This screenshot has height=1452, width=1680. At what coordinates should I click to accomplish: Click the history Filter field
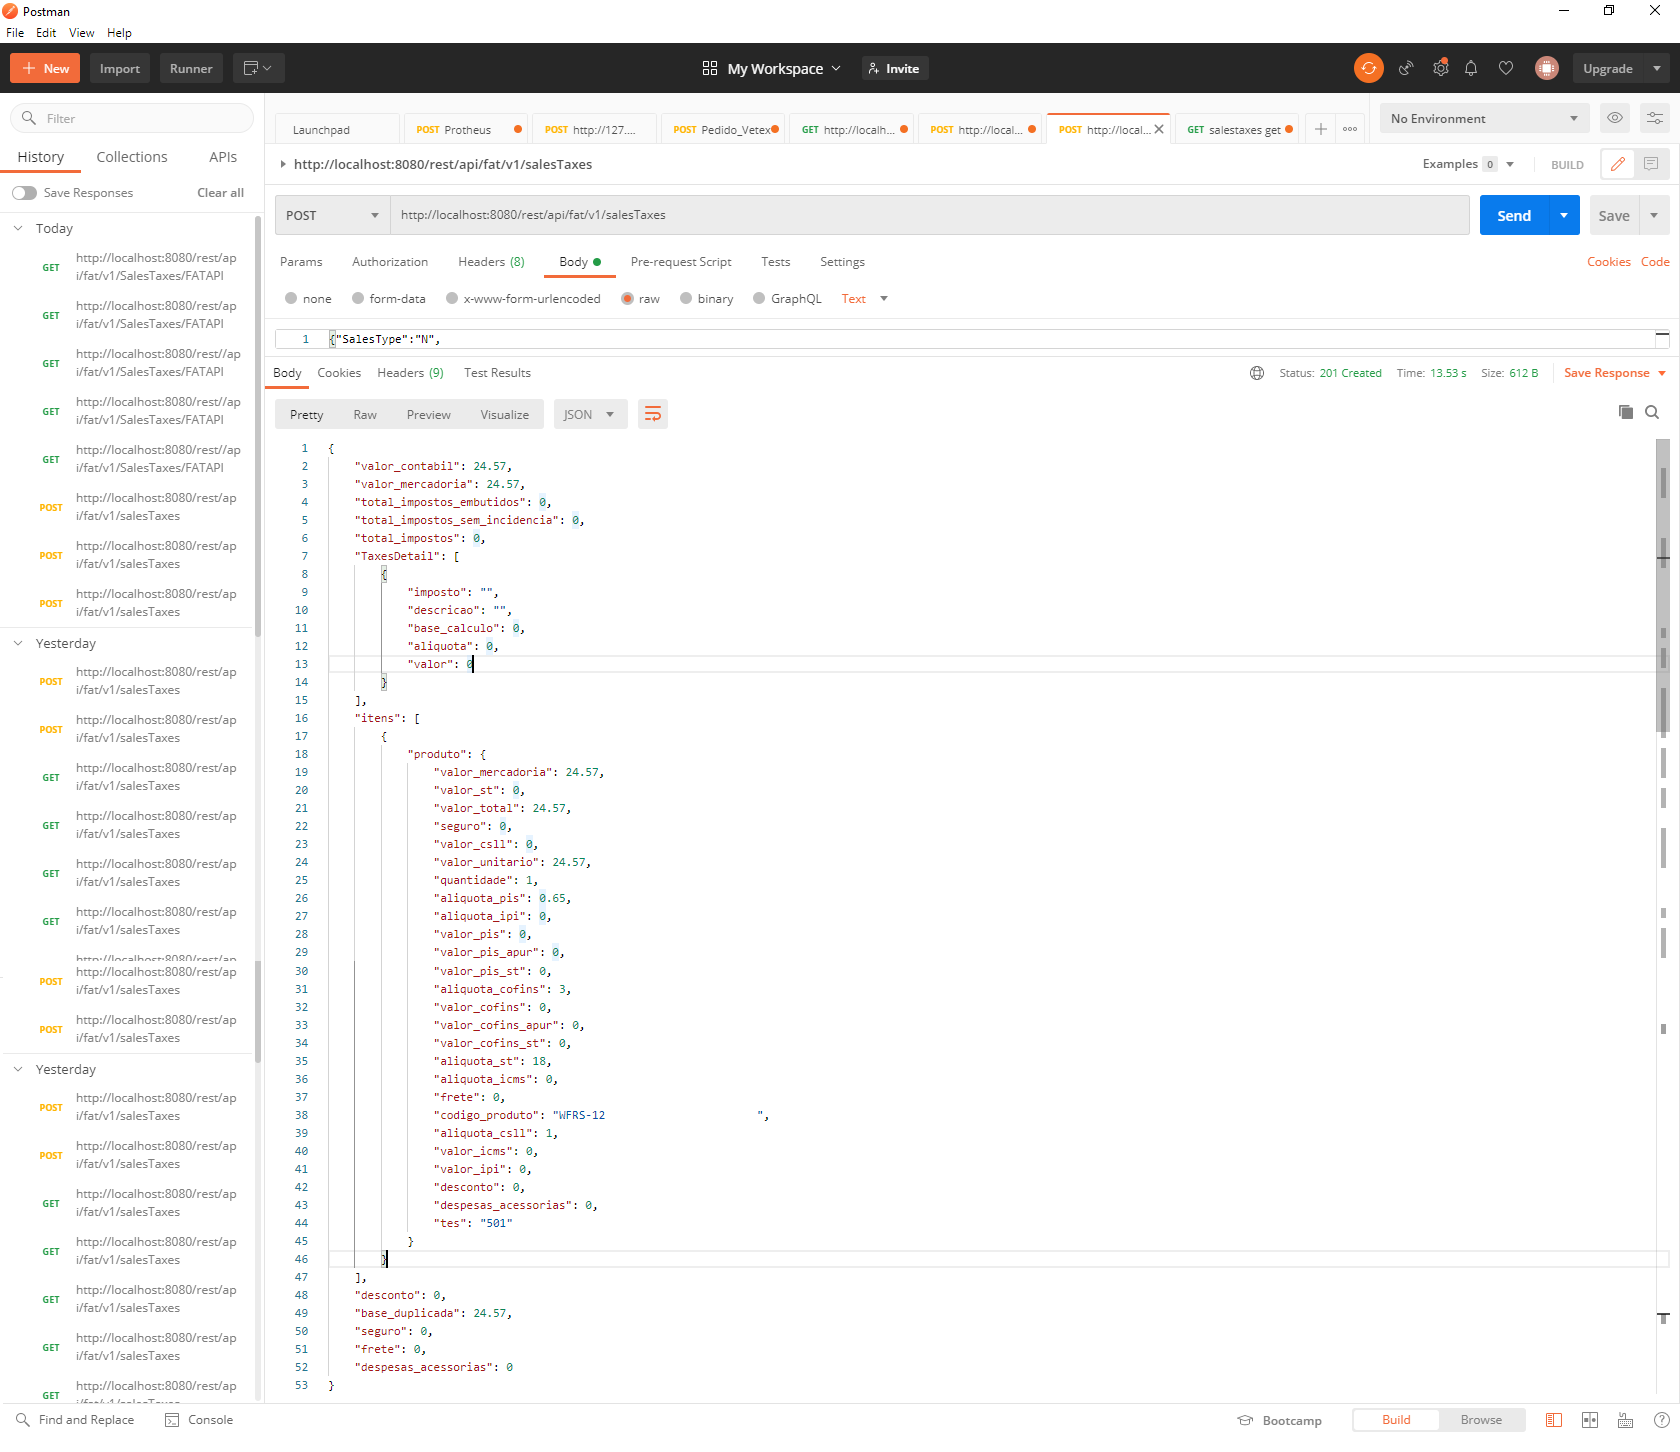coord(132,118)
